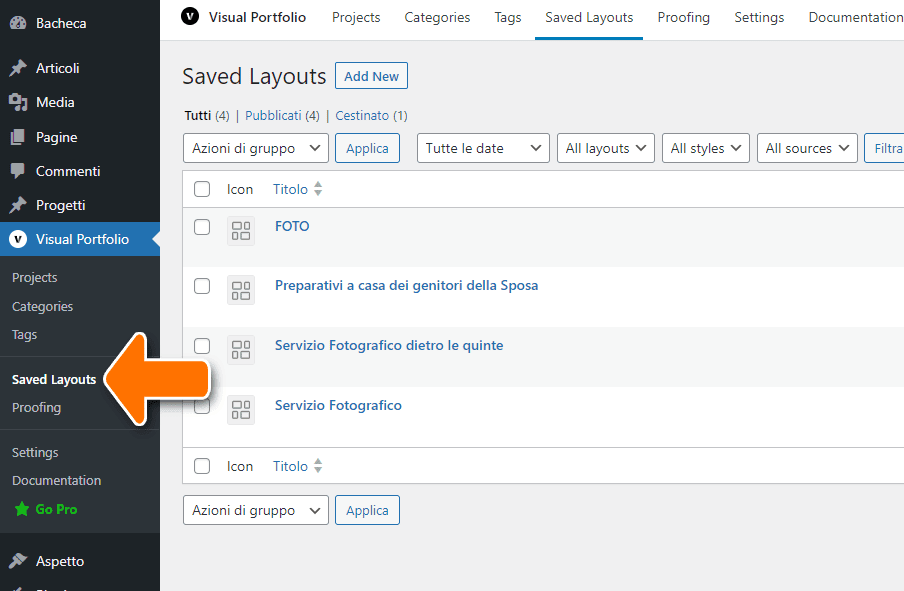Viewport: 904px width, 591px height.
Task: Click the Add New button
Action: pyautogui.click(x=371, y=76)
